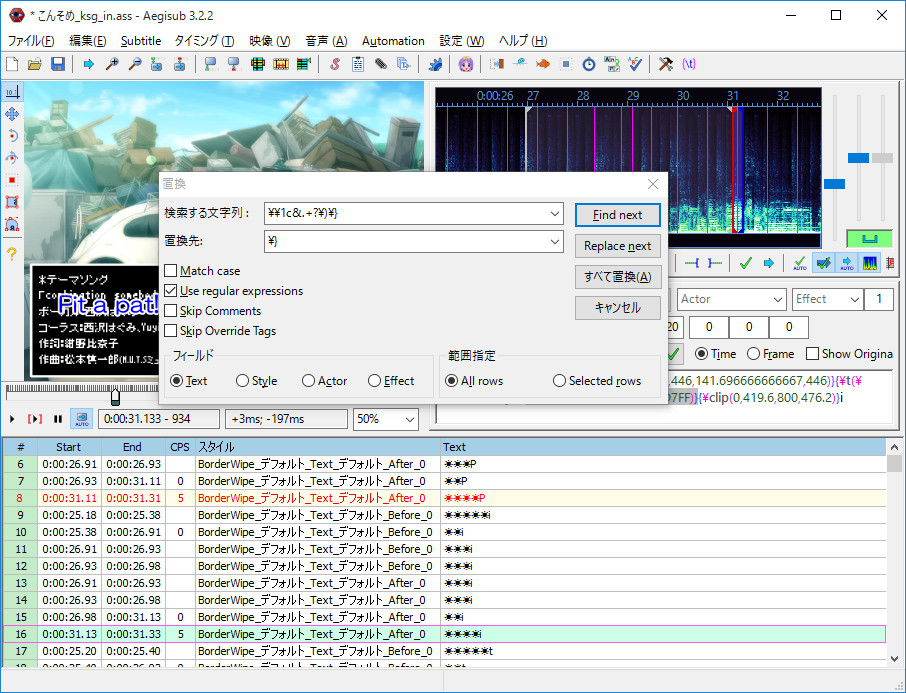Select the Actor field radio button
This screenshot has height=693, width=906.
click(x=309, y=381)
